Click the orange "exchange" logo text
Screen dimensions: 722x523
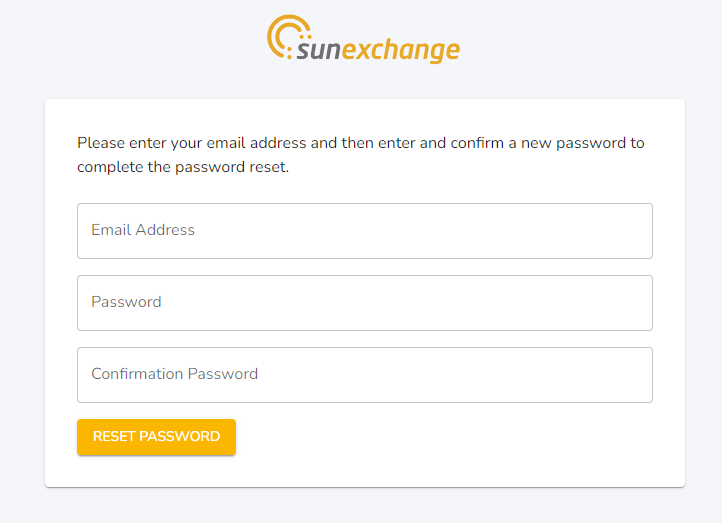pos(400,50)
